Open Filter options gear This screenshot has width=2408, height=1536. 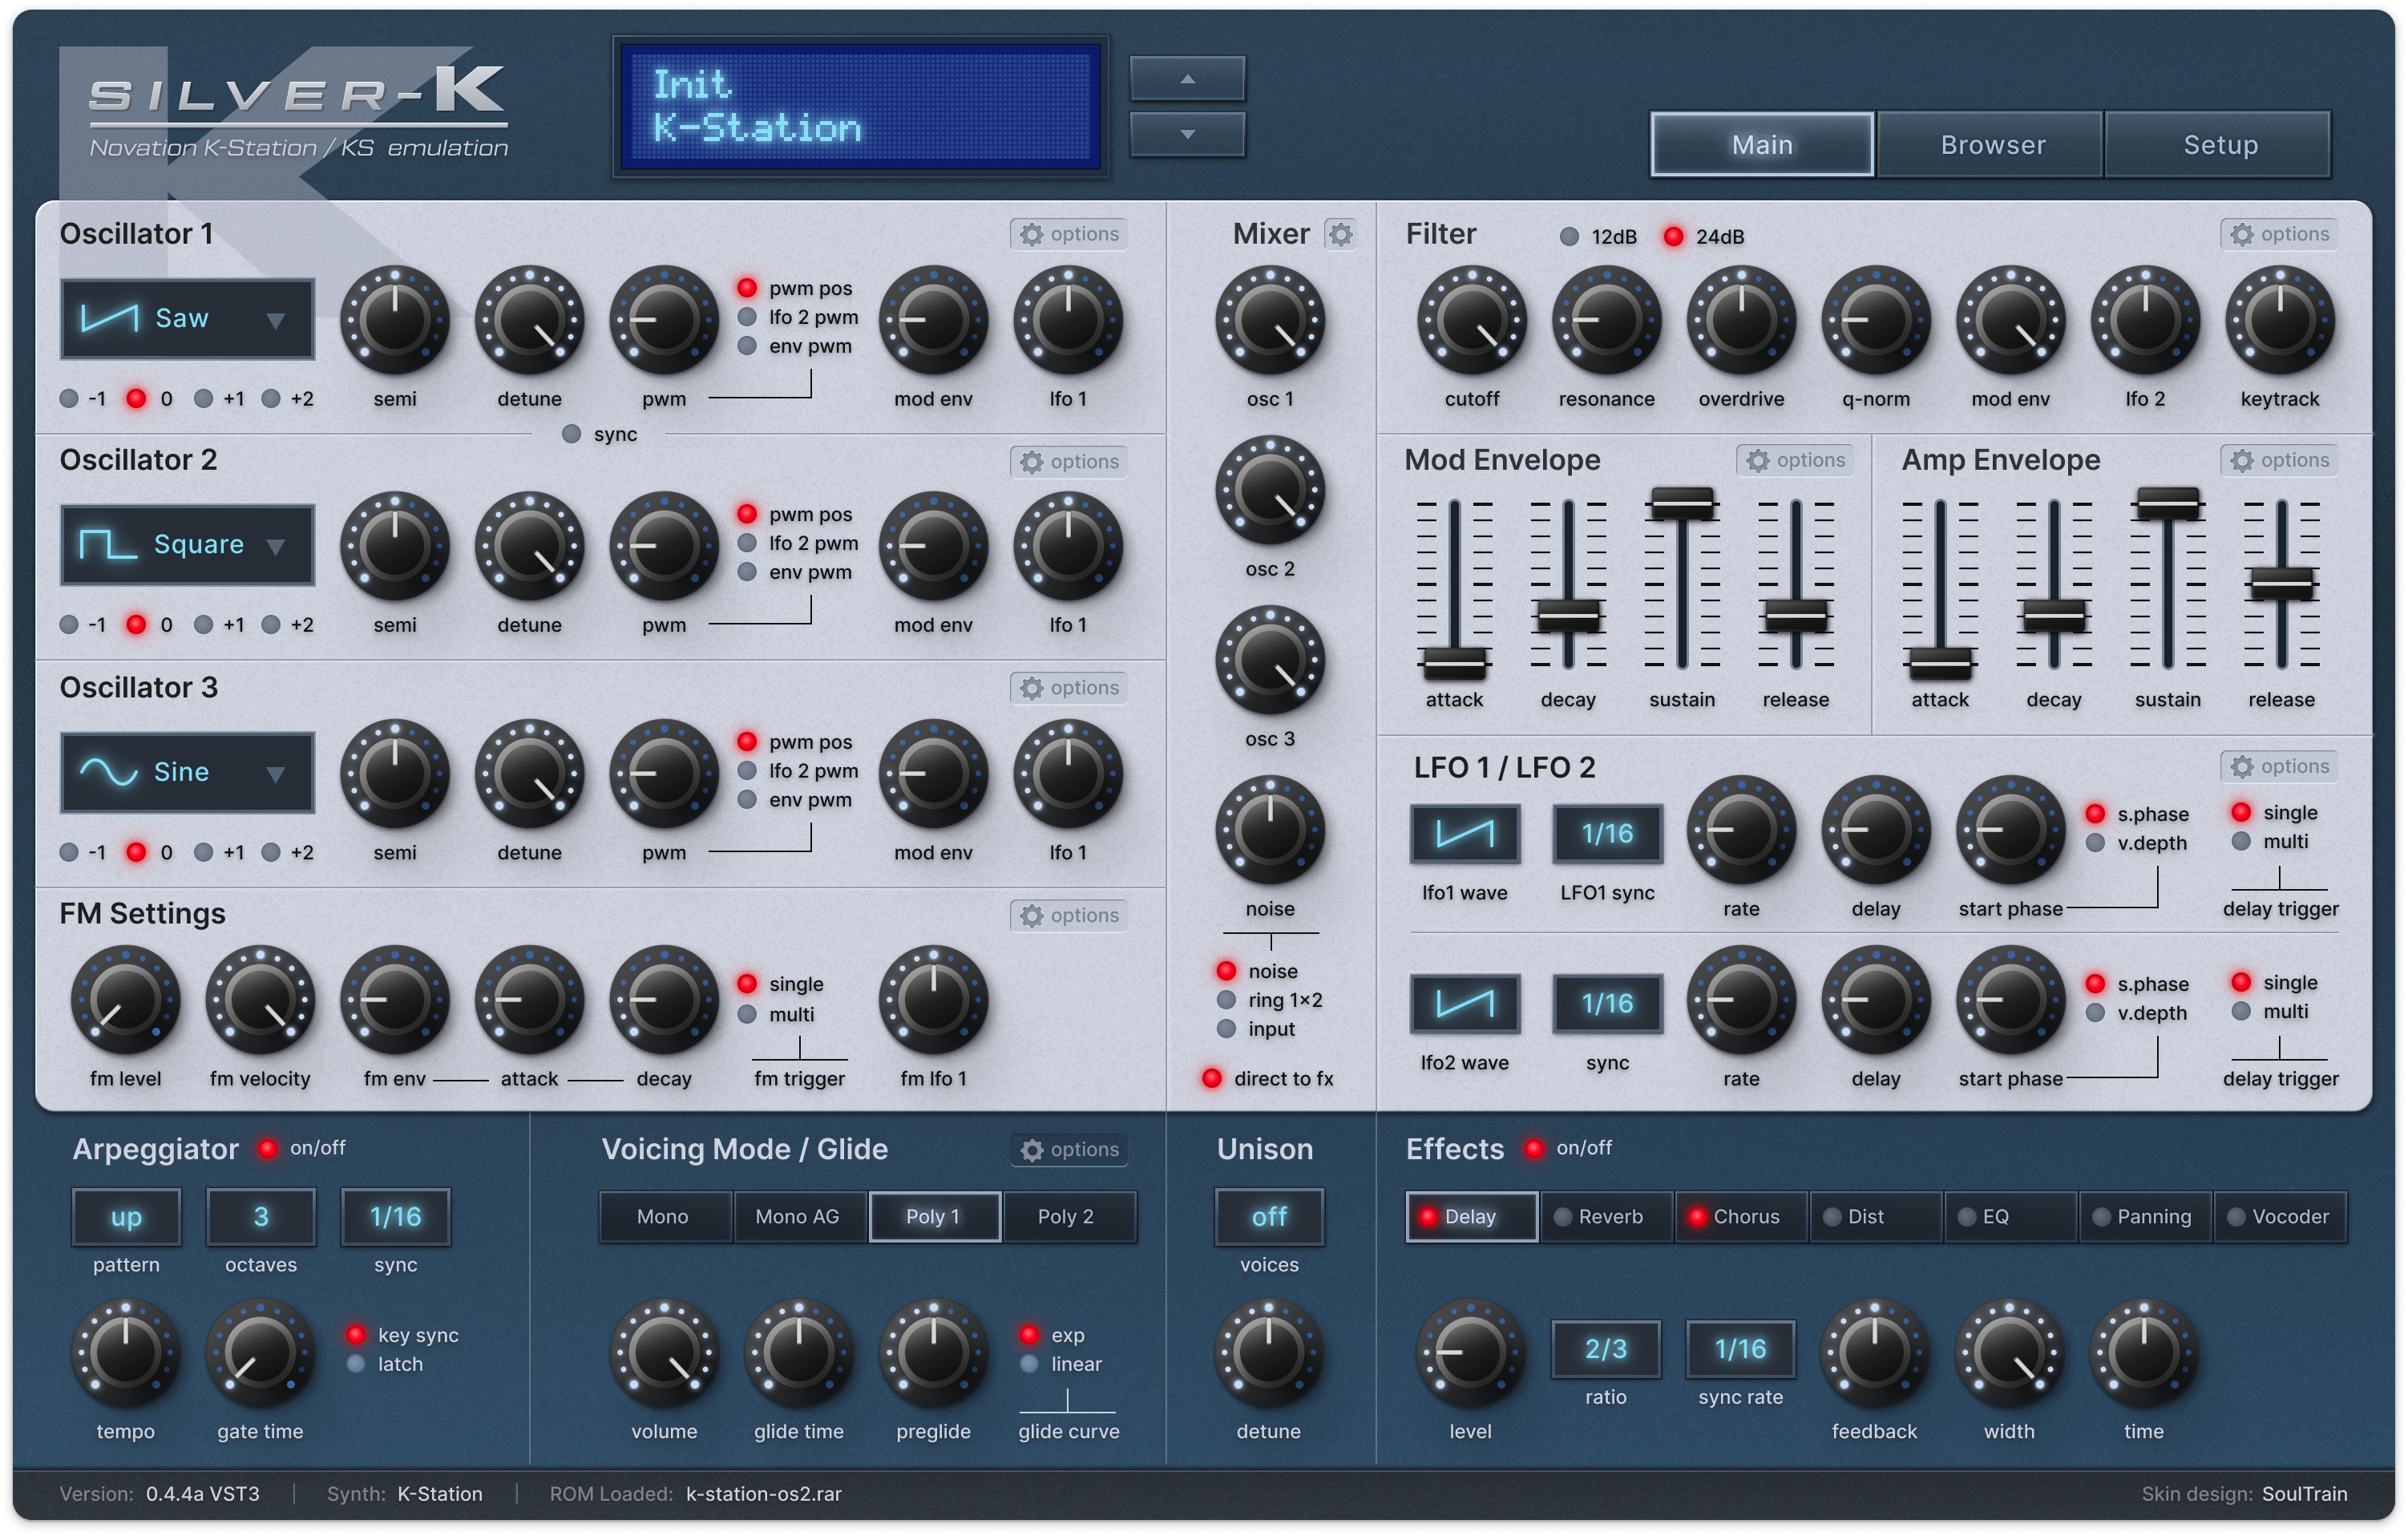coord(2280,234)
